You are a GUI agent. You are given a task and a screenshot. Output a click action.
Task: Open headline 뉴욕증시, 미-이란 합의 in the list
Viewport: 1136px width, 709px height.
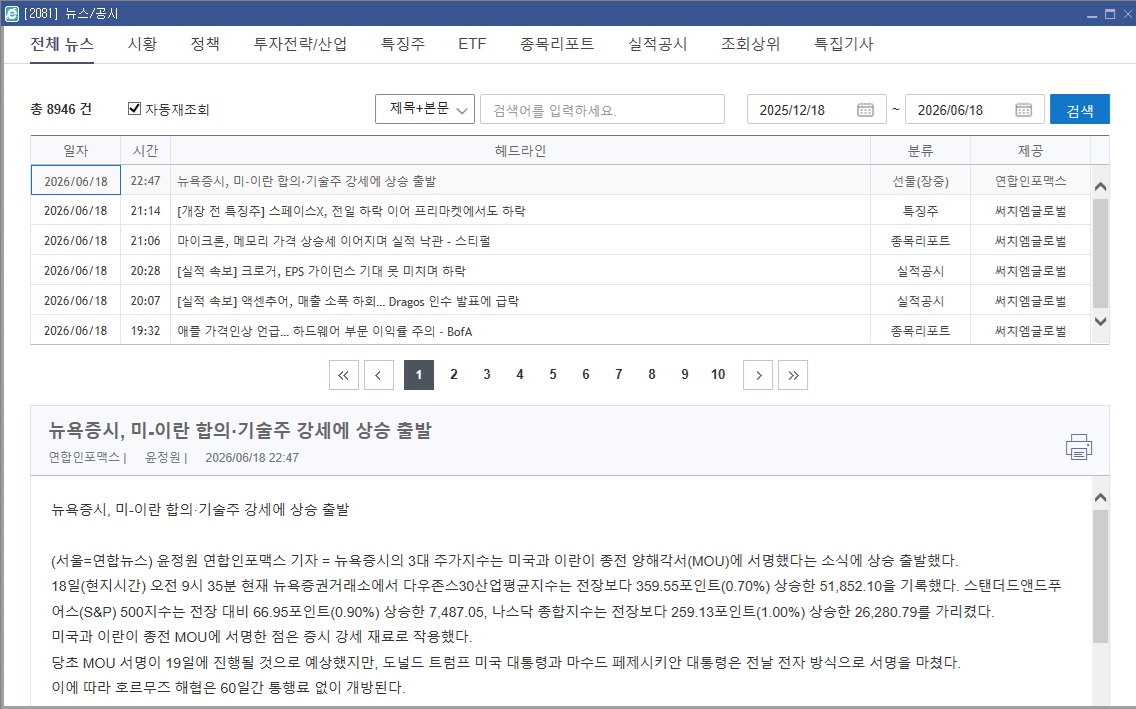[306, 181]
